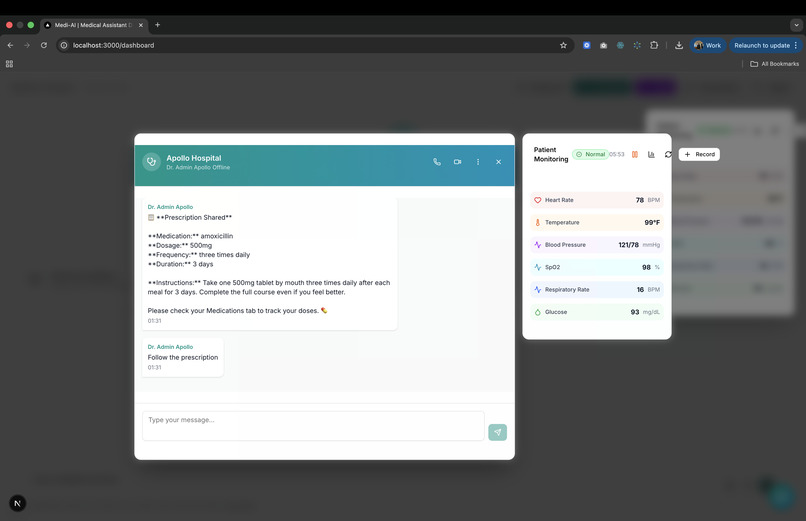This screenshot has width=806, height=521.
Task: Open the multicolor dots browser extension
Action: [637, 45]
